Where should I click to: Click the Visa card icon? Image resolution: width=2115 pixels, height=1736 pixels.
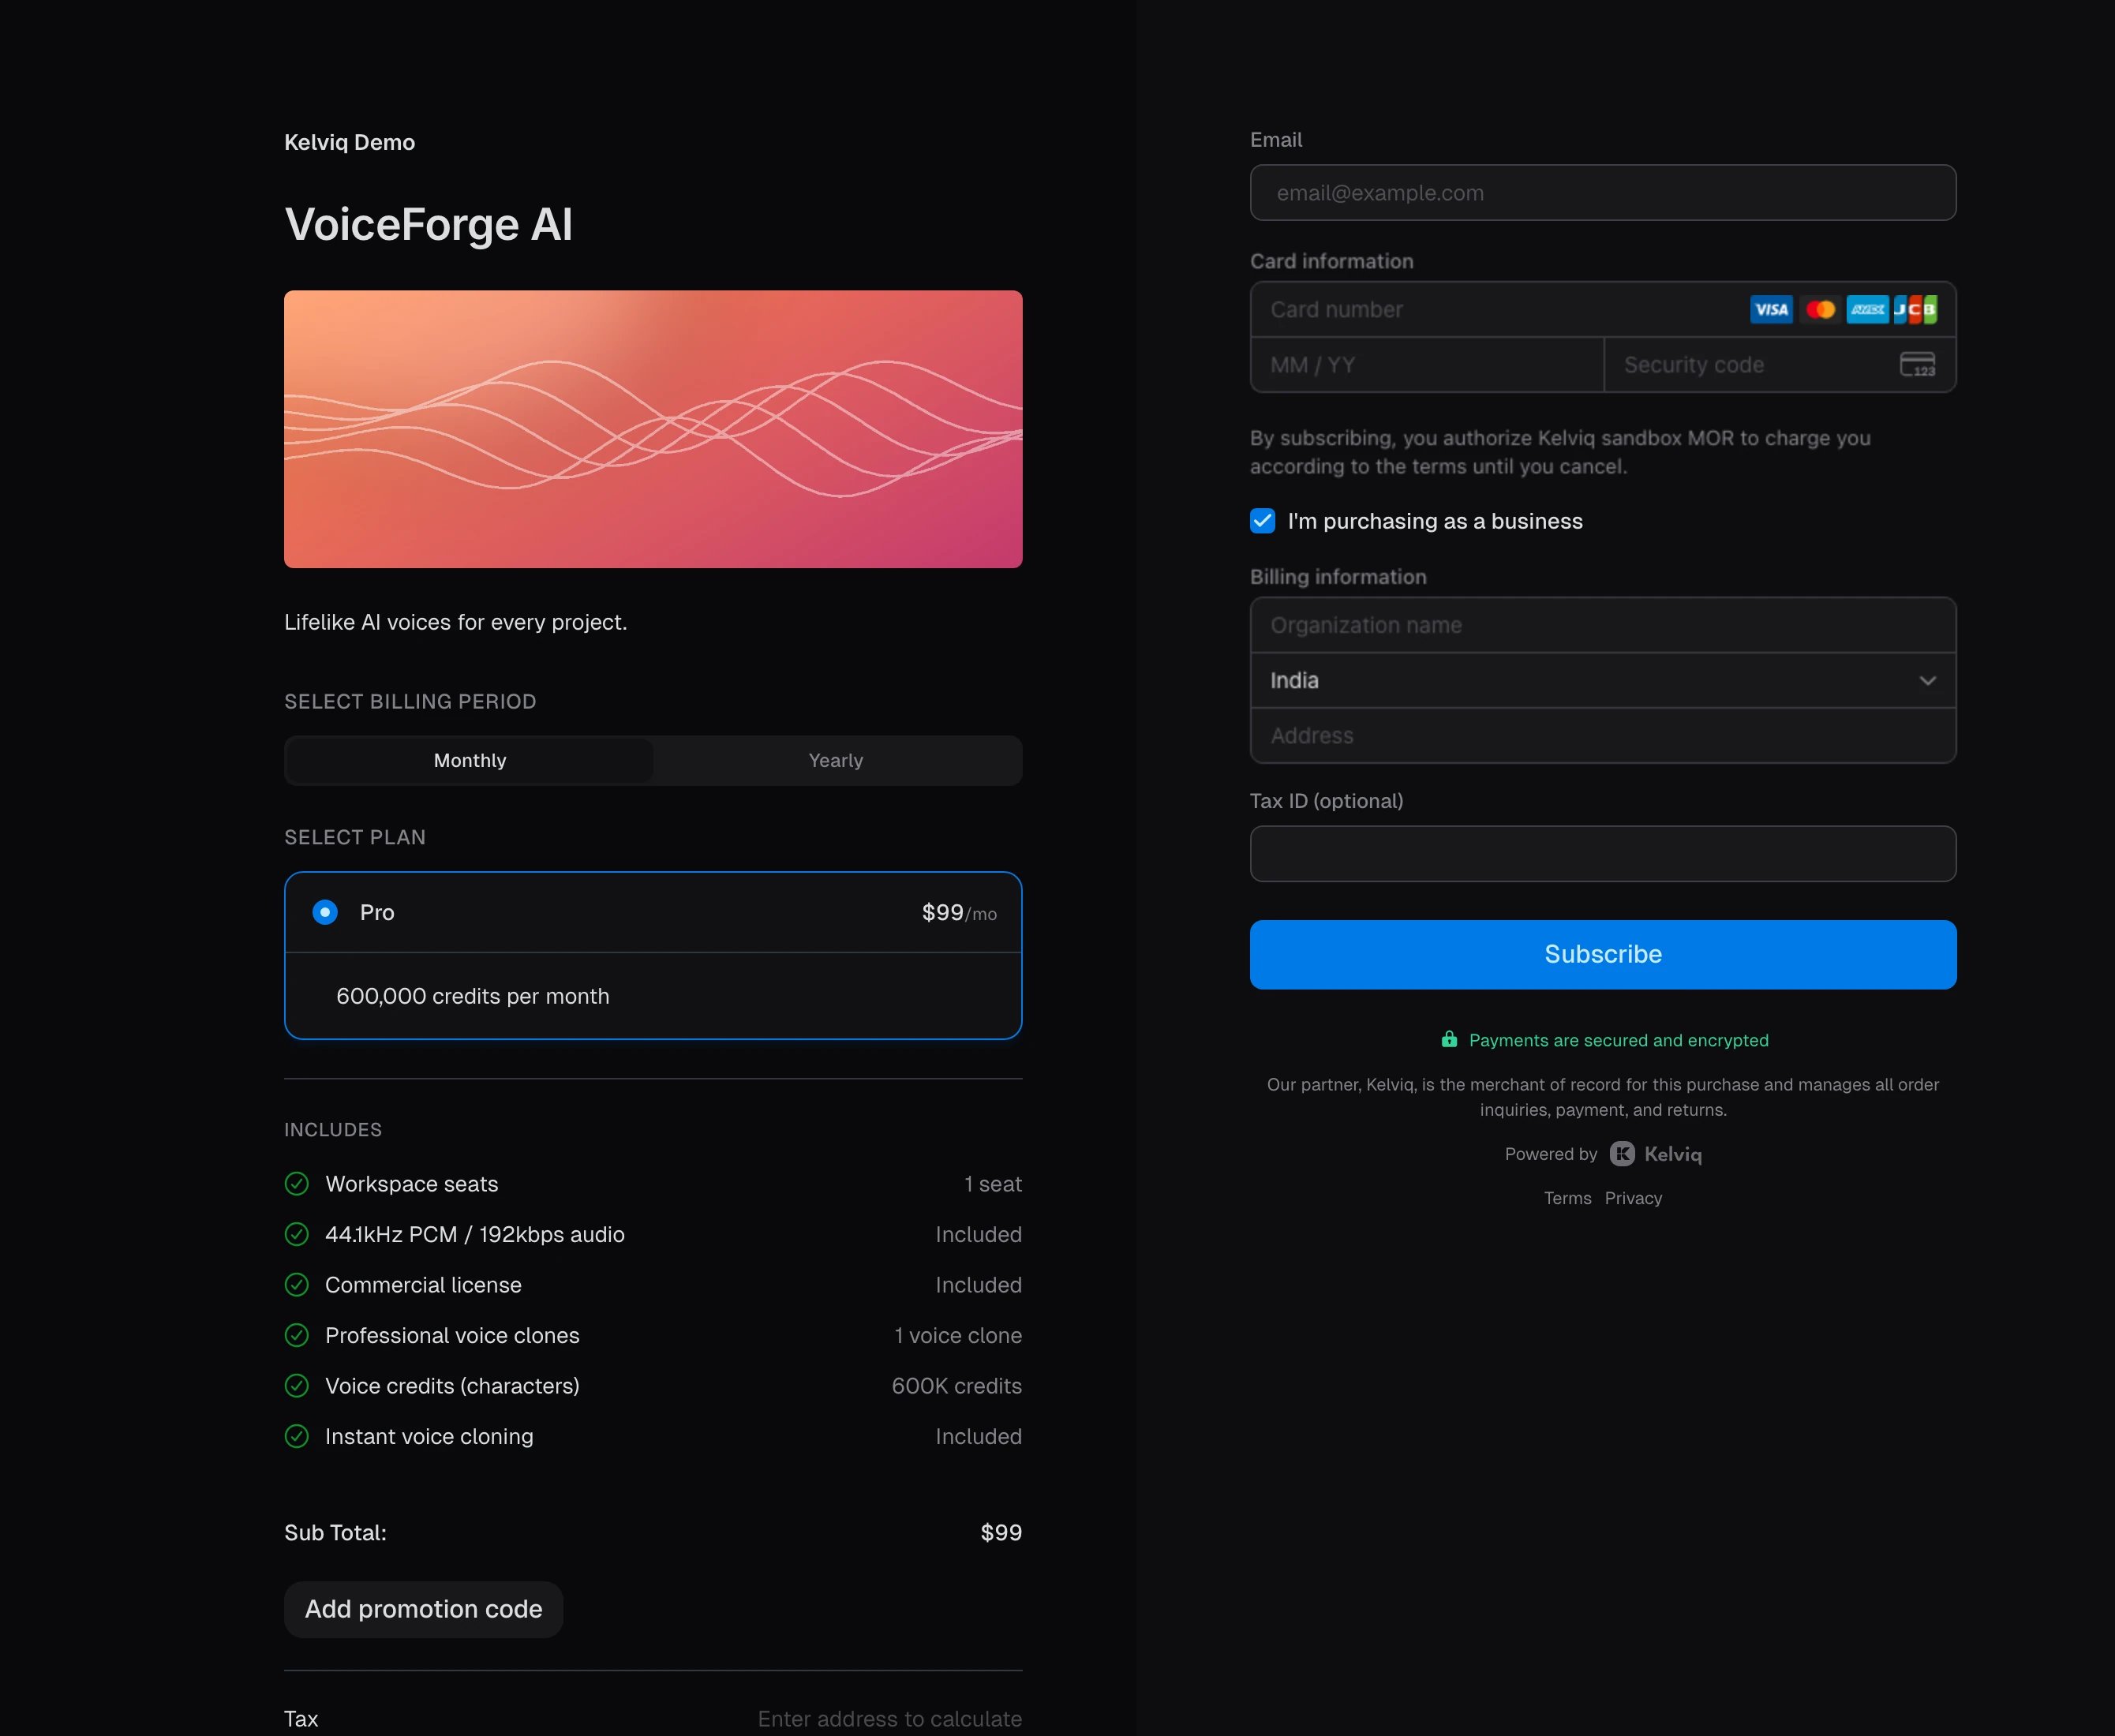point(1771,310)
